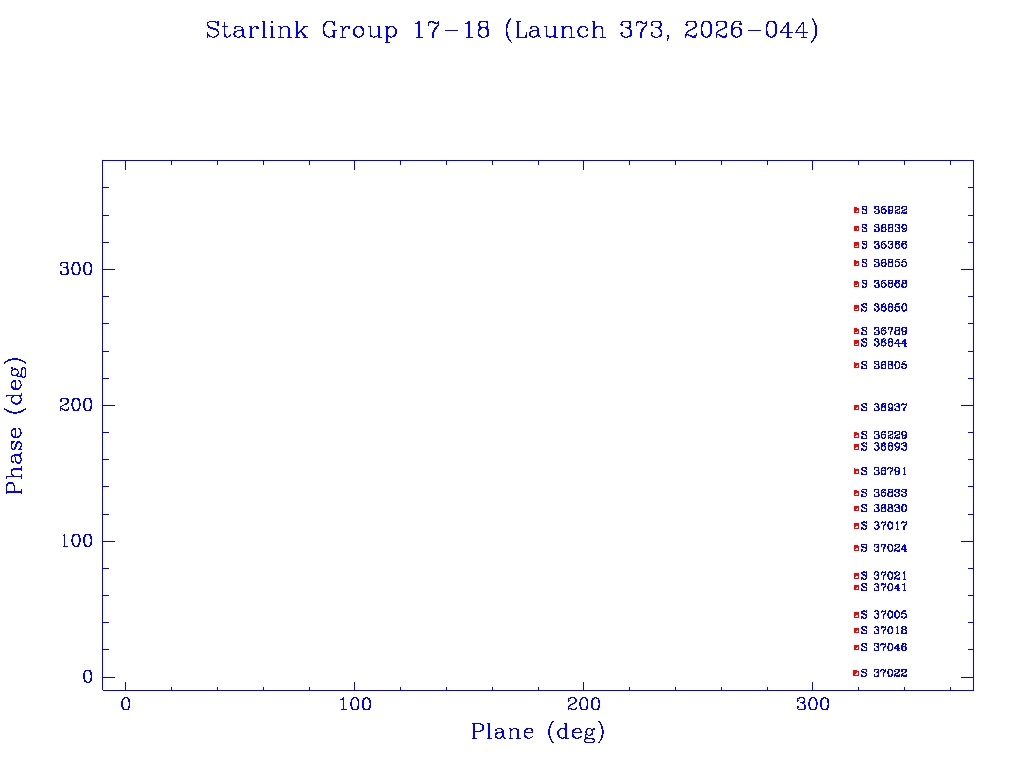
Task: Click the 0 tick label on Plane axis
Action: tap(125, 705)
